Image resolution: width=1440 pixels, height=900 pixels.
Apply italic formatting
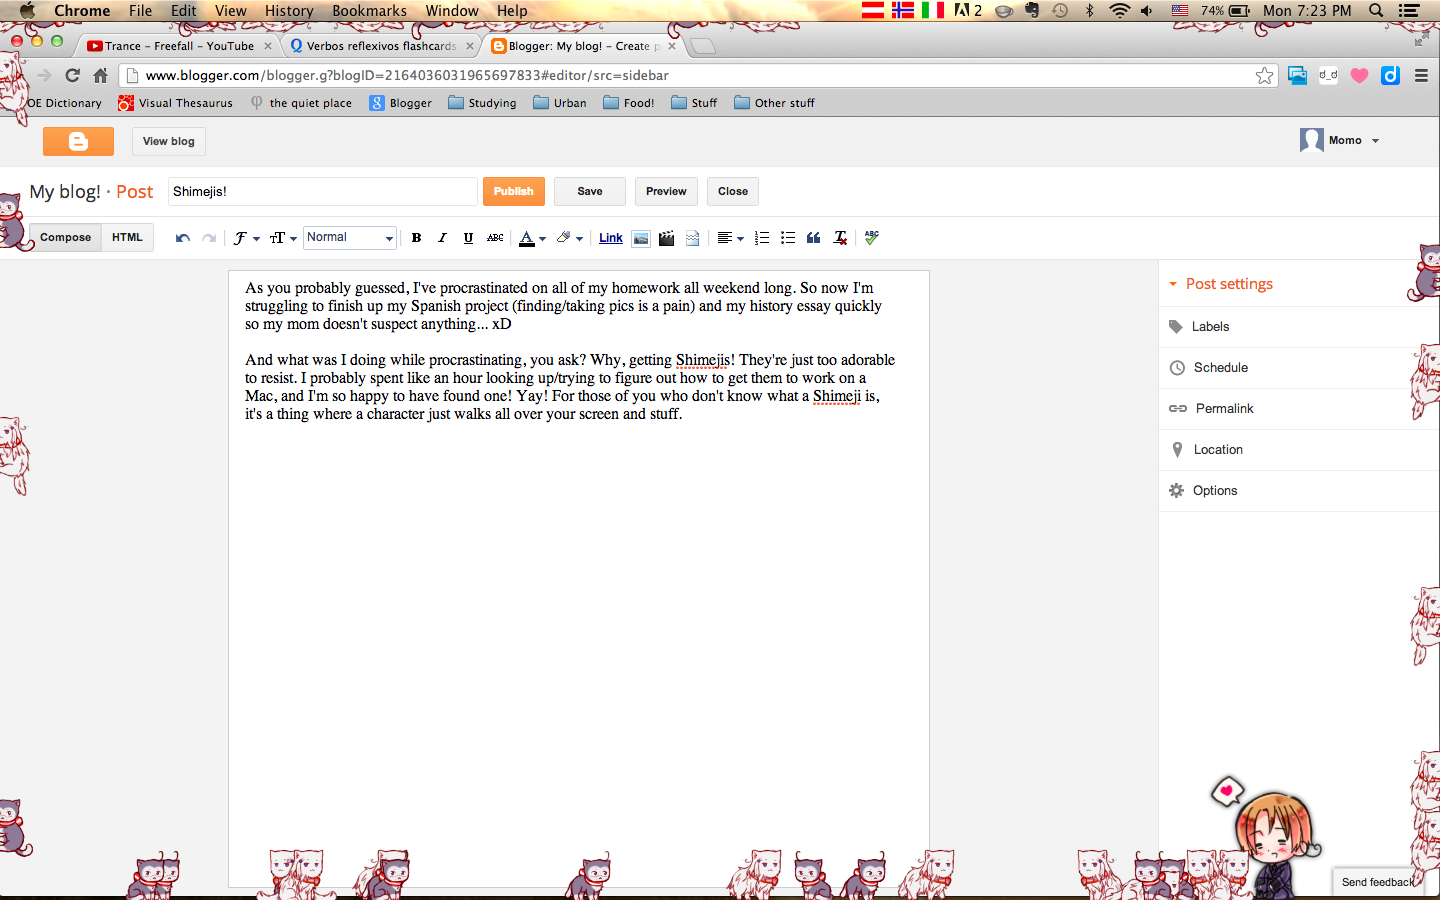[x=442, y=238]
